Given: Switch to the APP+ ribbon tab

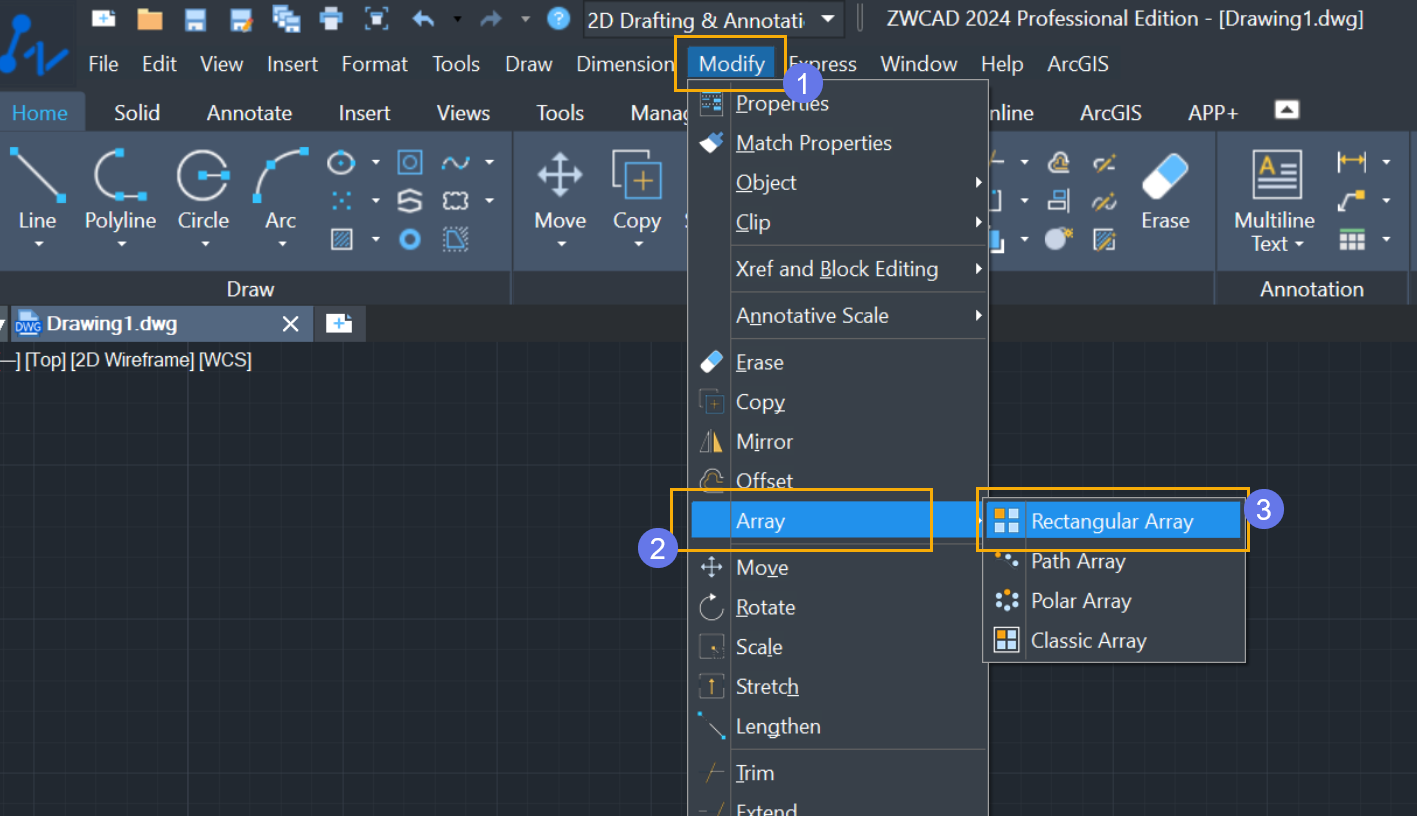Looking at the screenshot, I should (x=1213, y=113).
